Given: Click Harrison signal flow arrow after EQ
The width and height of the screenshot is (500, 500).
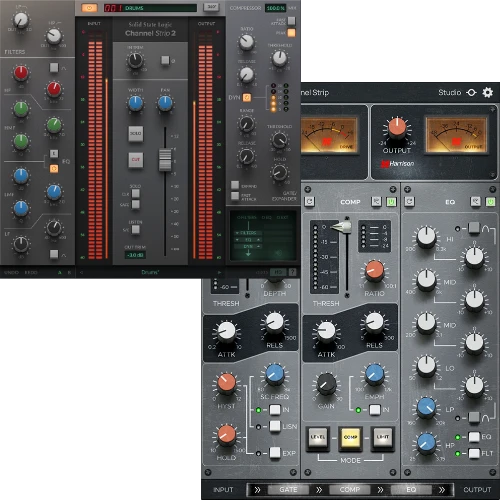Looking at the screenshot, I should click(x=442, y=490).
